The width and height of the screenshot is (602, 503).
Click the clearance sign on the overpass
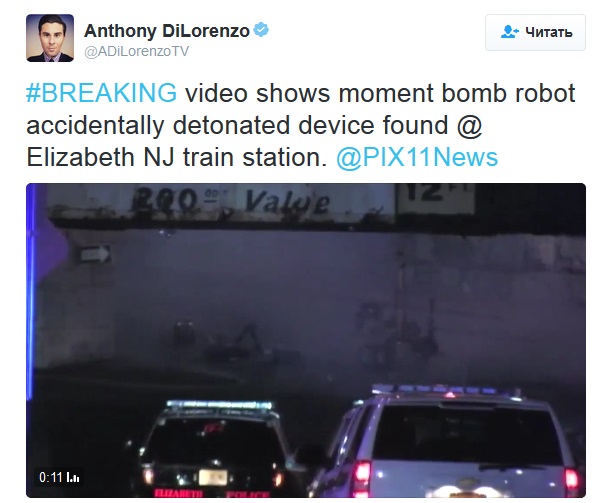tap(436, 198)
